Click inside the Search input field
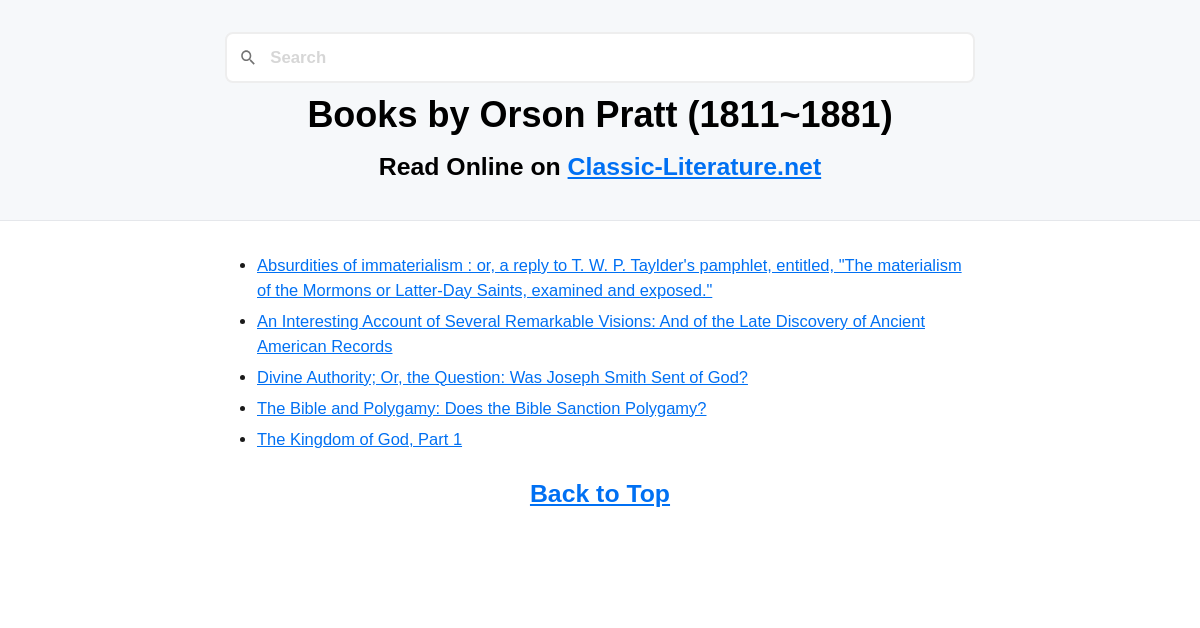This screenshot has height=628, width=1200. tap(600, 57)
